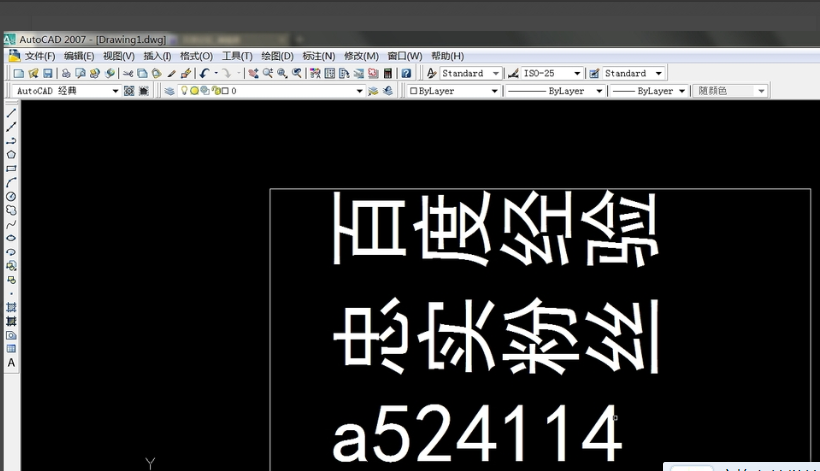Toggle the layer on/off lightbulb icon

point(183,91)
